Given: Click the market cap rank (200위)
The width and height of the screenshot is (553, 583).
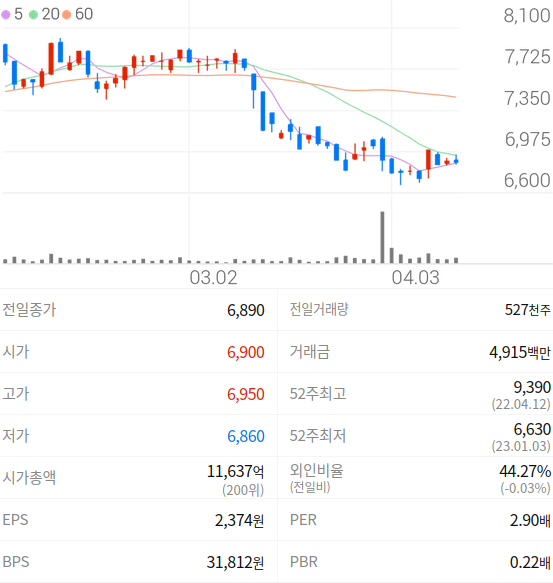Looking at the screenshot, I should coord(243,490).
